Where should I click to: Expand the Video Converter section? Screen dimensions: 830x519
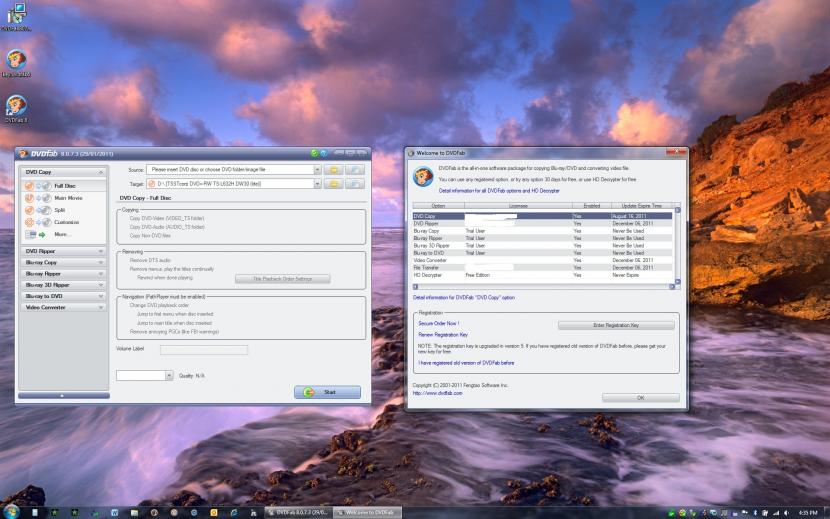pyautogui.click(x=61, y=307)
